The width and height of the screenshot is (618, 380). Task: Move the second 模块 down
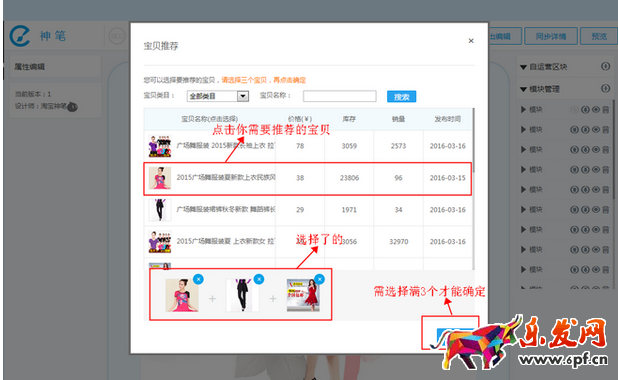(585, 129)
